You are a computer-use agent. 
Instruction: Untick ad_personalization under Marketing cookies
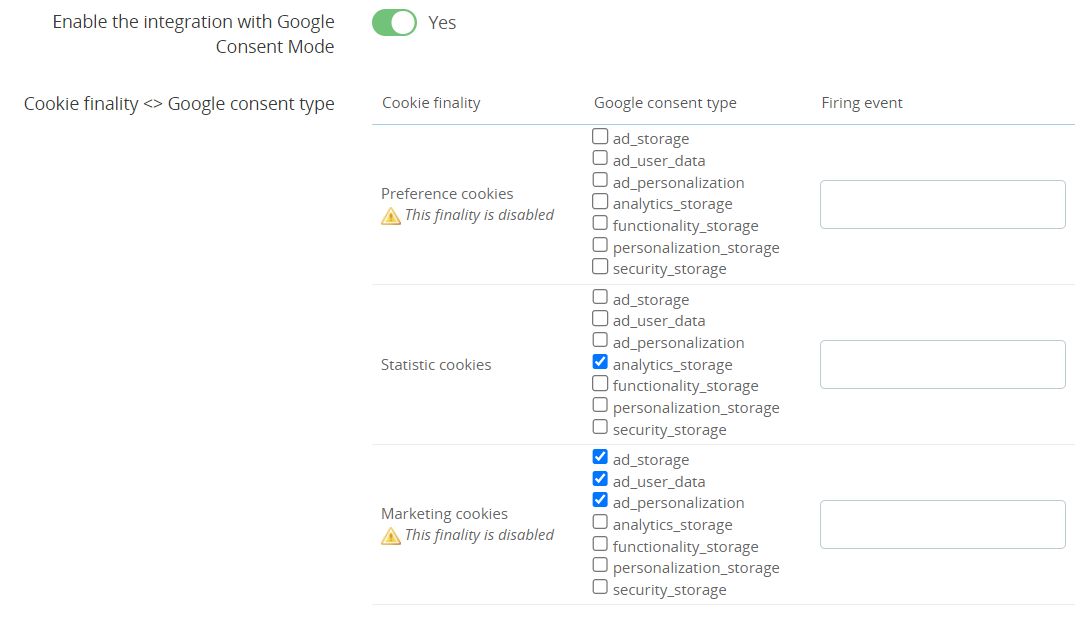600,500
